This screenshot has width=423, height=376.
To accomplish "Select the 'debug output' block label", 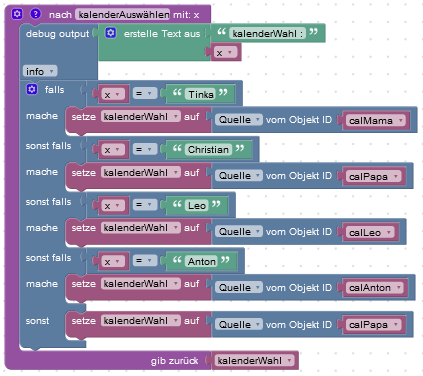I will point(57,34).
